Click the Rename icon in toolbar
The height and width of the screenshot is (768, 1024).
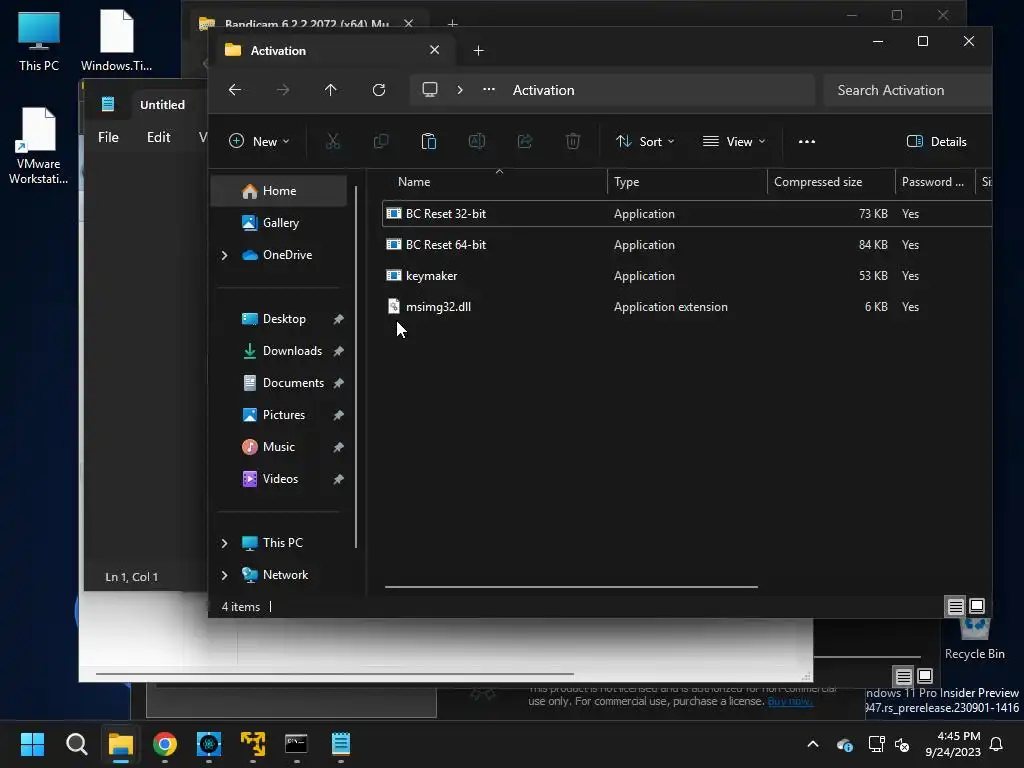(x=477, y=141)
